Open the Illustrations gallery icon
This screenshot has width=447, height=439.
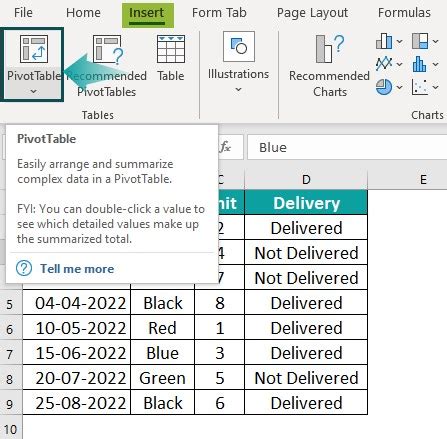tap(239, 47)
